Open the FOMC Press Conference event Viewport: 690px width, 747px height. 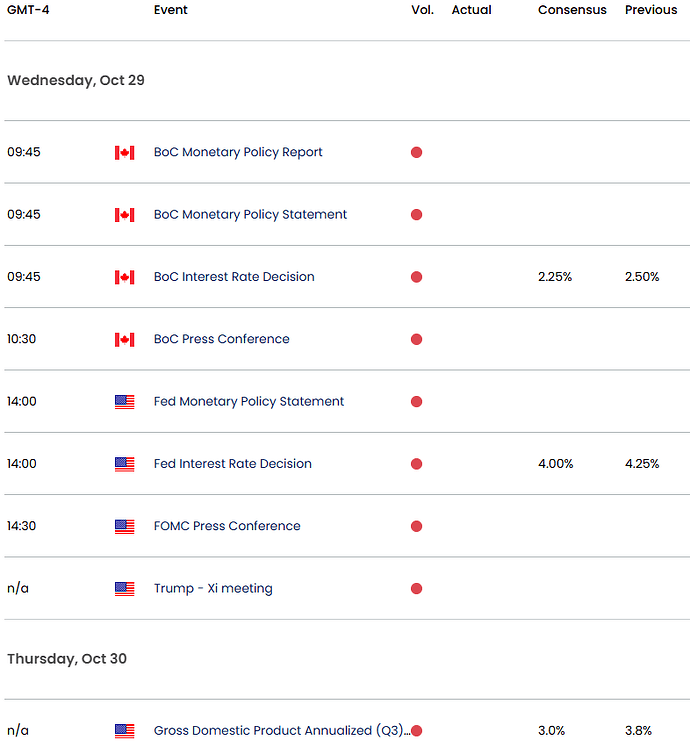227,526
